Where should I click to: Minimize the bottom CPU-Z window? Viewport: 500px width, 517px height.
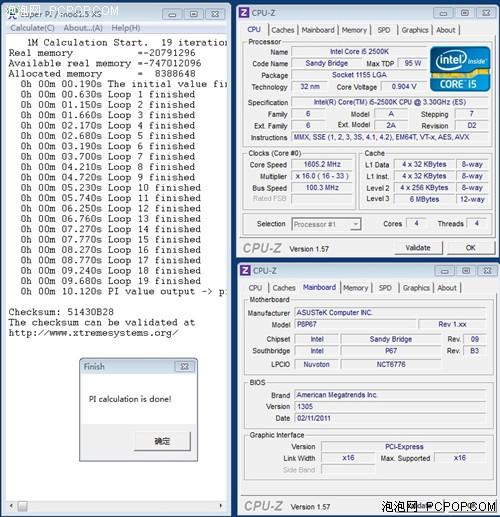point(444,271)
